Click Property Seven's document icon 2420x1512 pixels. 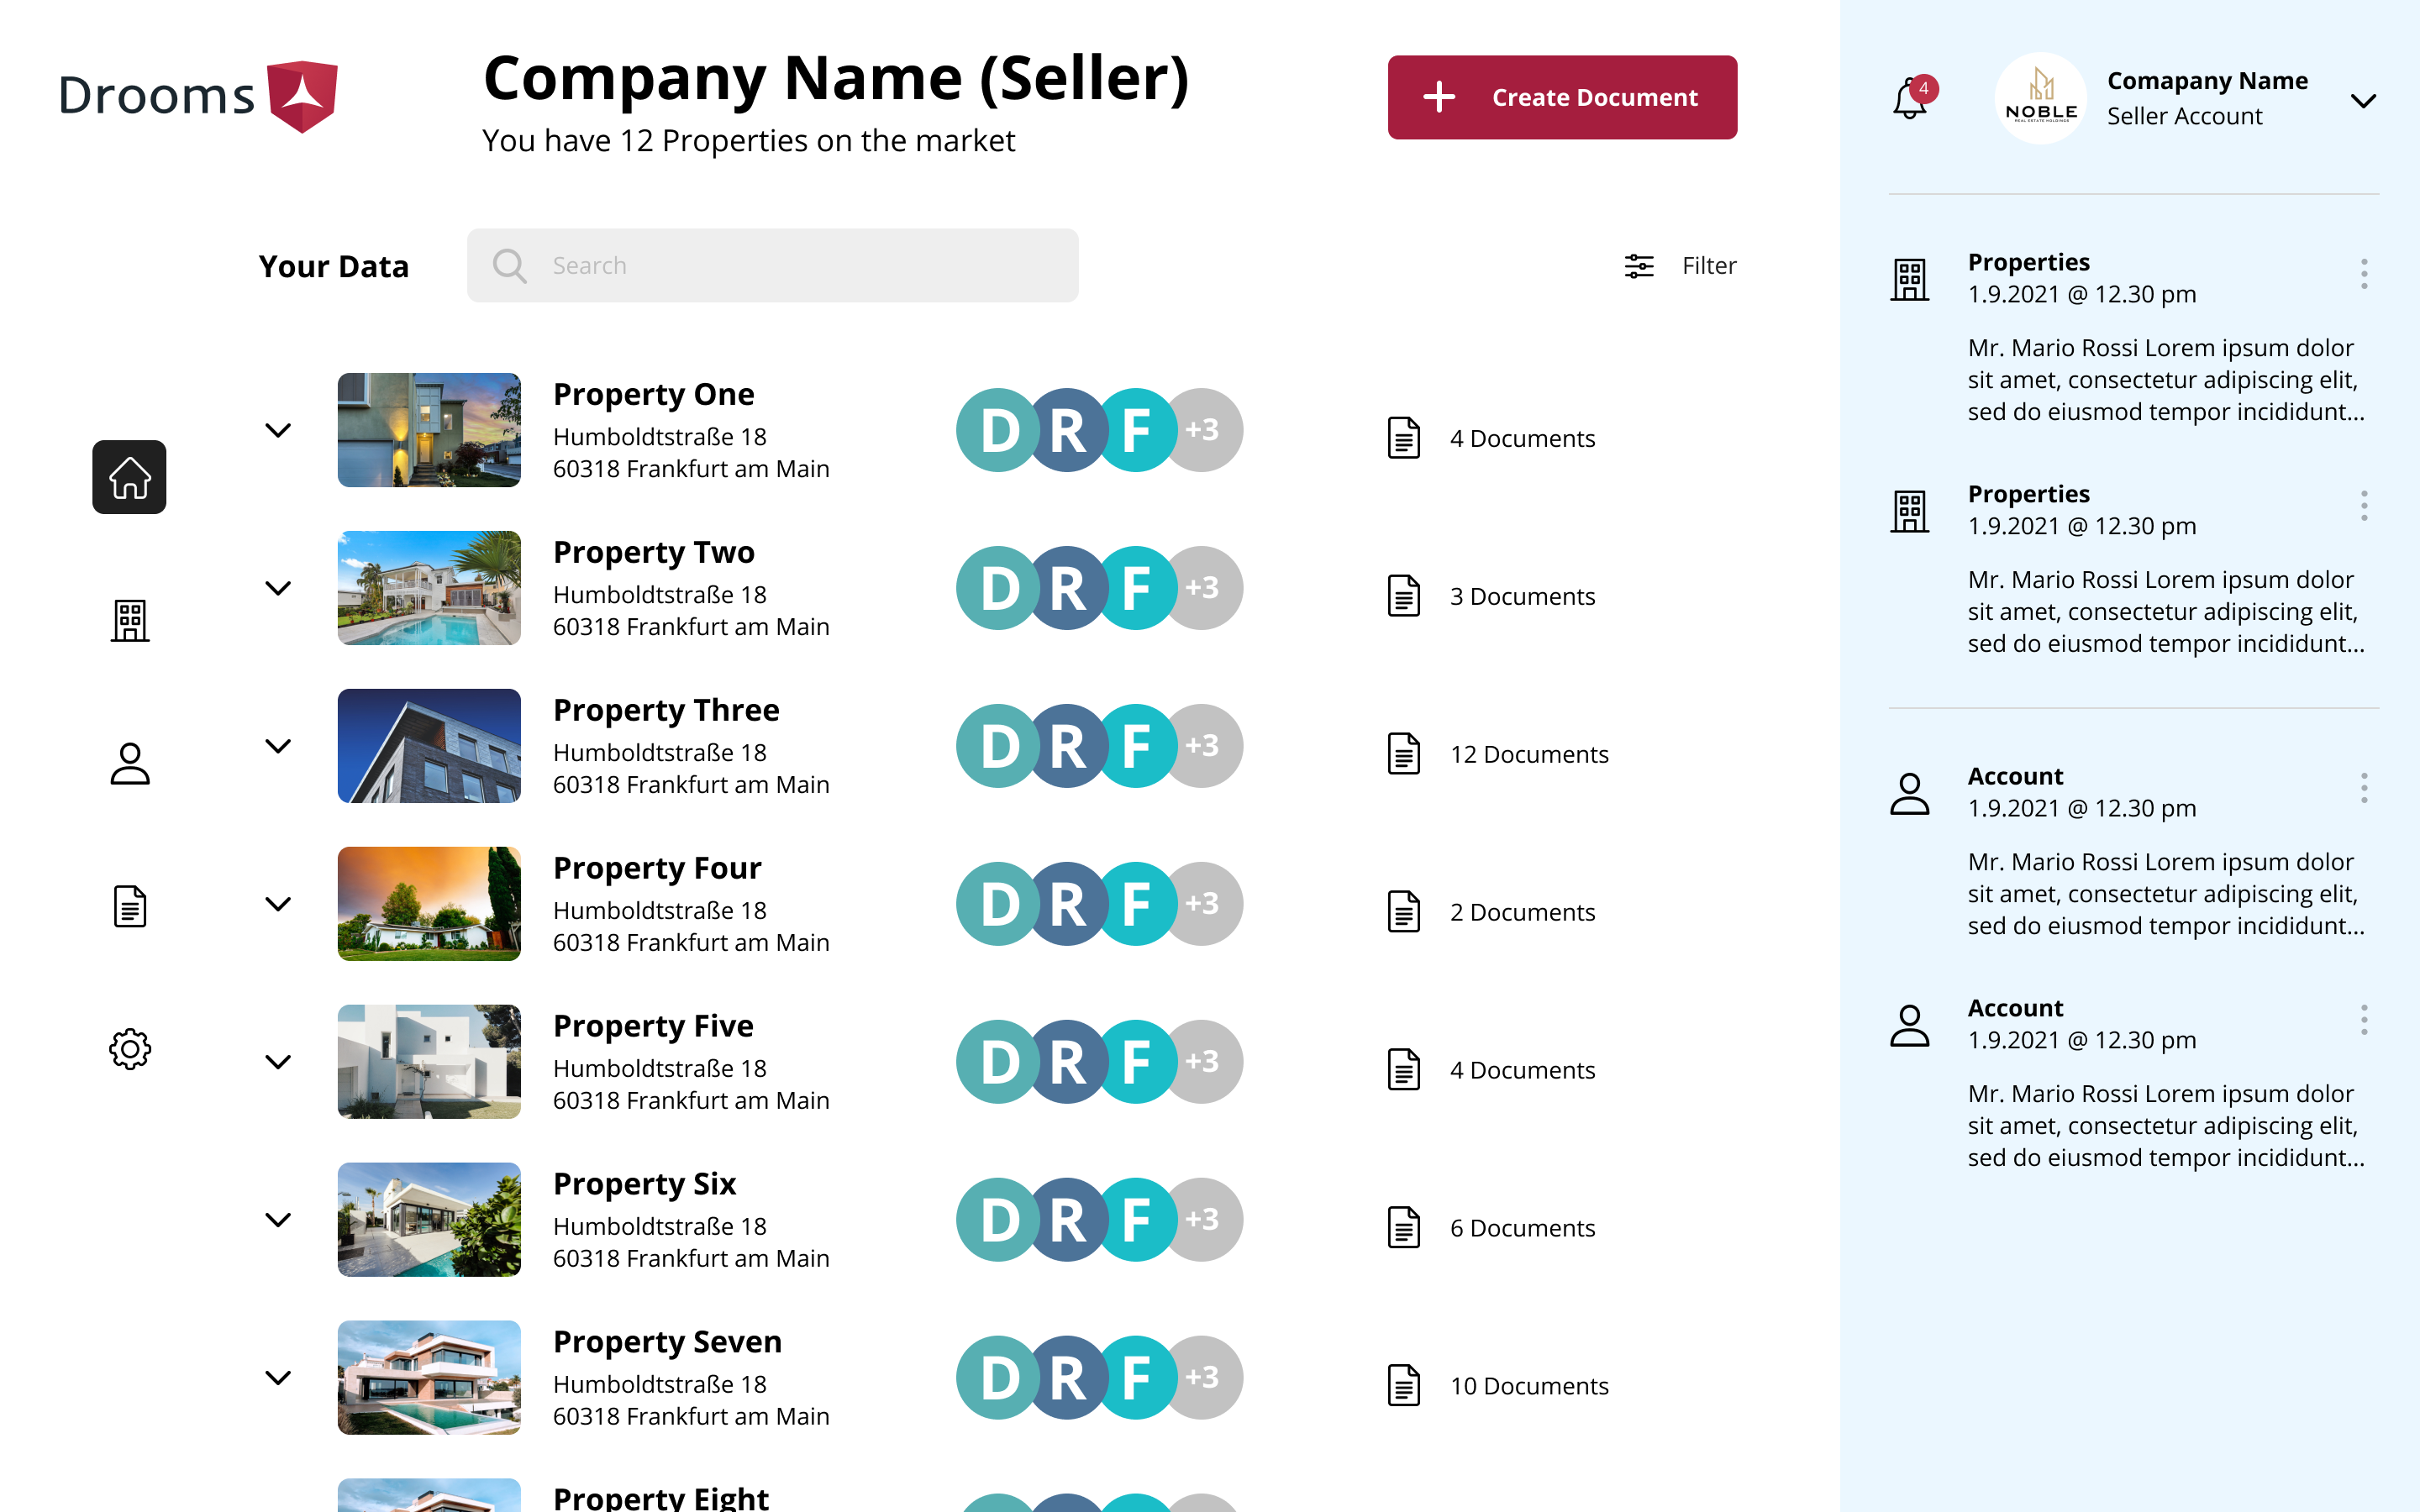1404,1386
